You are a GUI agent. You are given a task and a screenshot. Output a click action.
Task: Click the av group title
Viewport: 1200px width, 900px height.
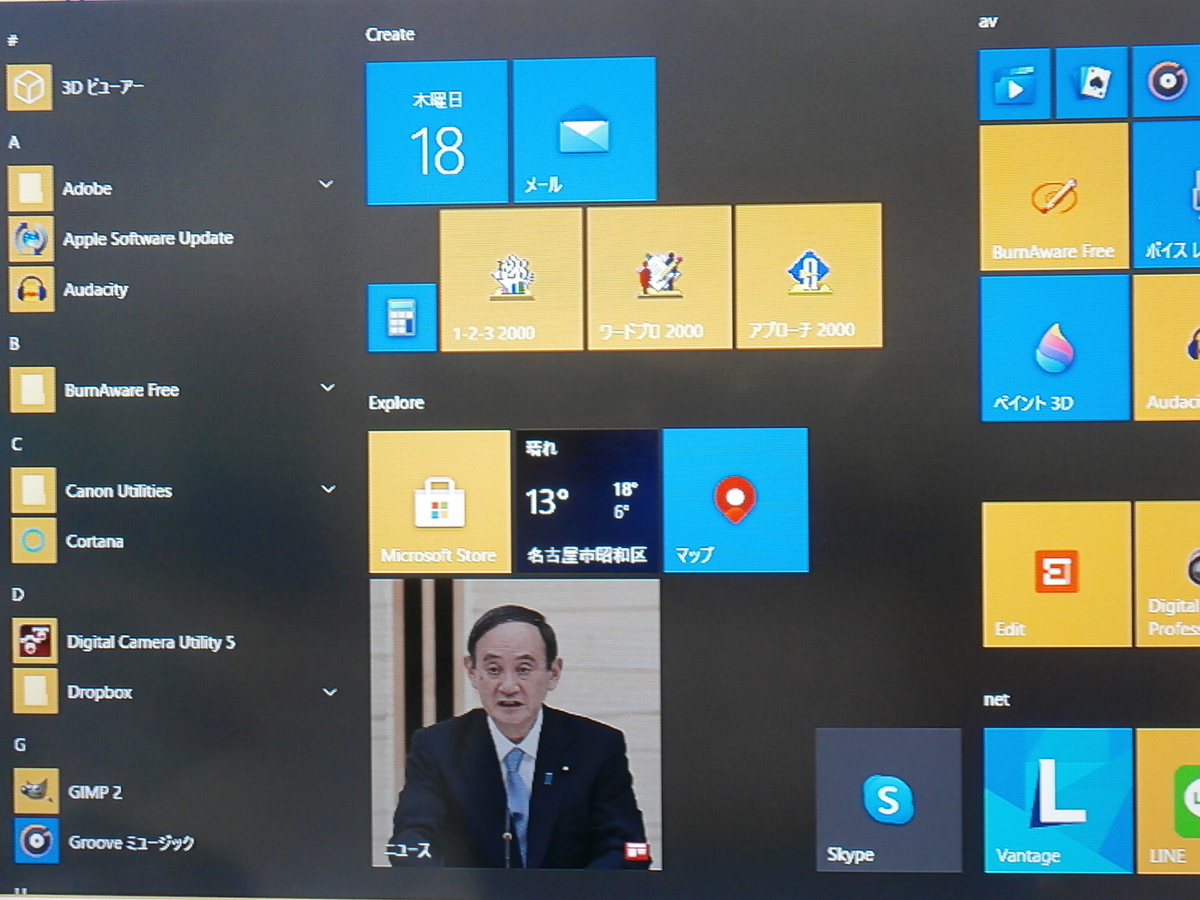coord(988,22)
